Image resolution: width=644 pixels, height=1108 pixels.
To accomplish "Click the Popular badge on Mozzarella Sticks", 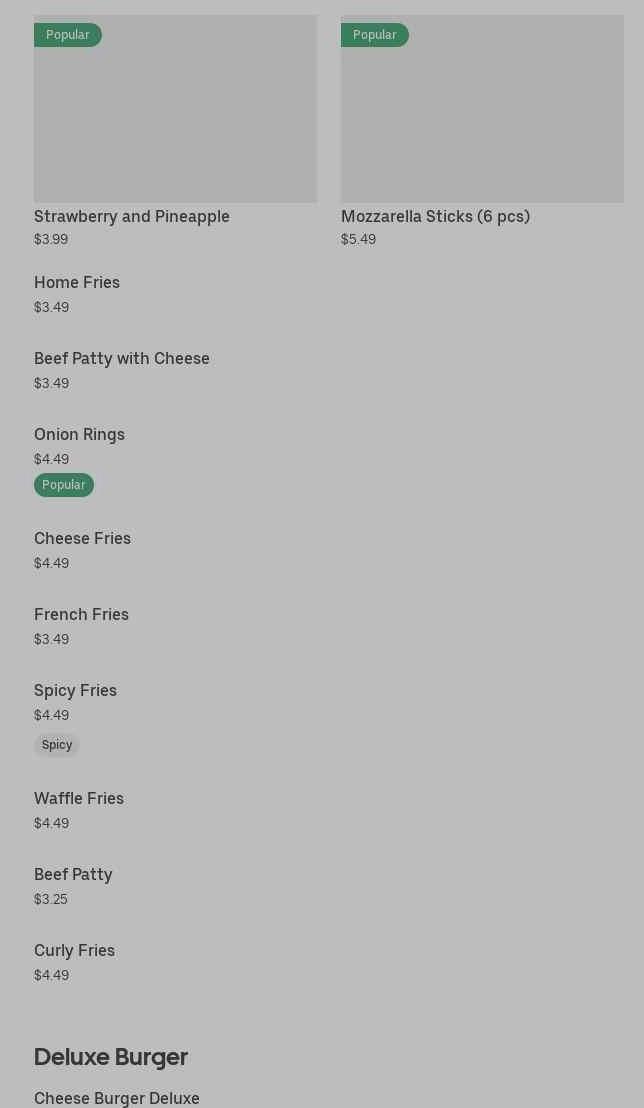I will [x=375, y=35].
